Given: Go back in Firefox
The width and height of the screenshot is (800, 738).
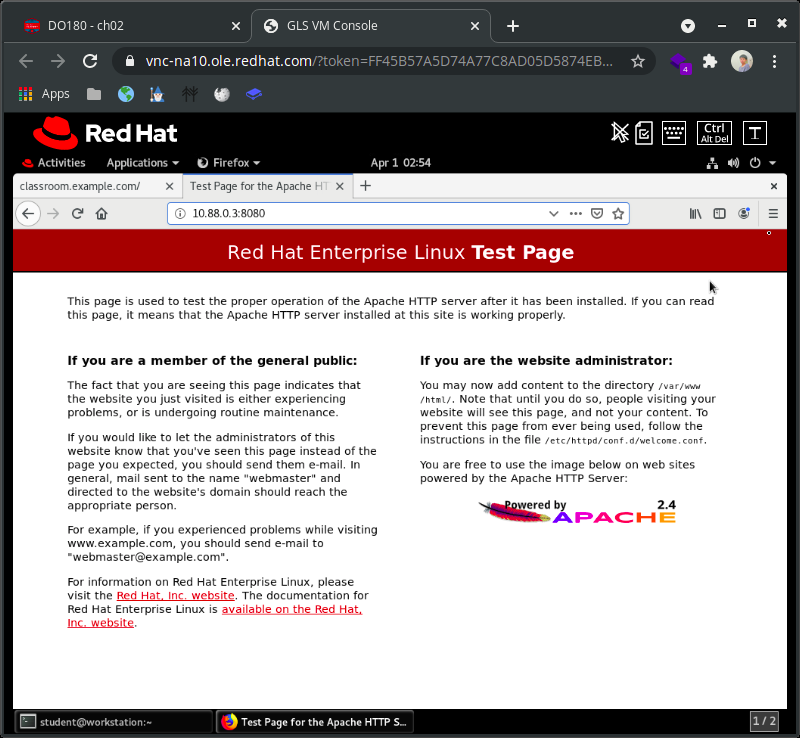Looking at the screenshot, I should (x=28, y=213).
